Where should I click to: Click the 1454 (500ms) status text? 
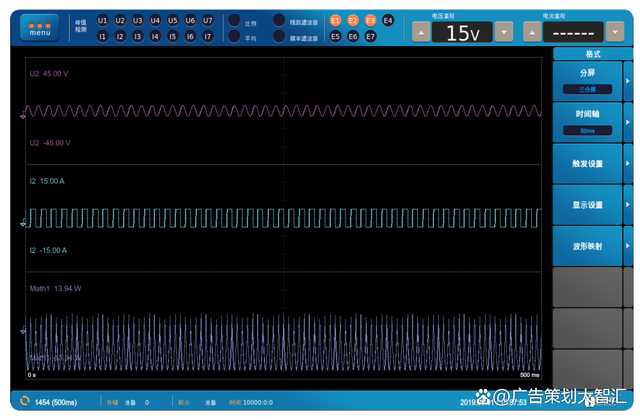(56, 402)
